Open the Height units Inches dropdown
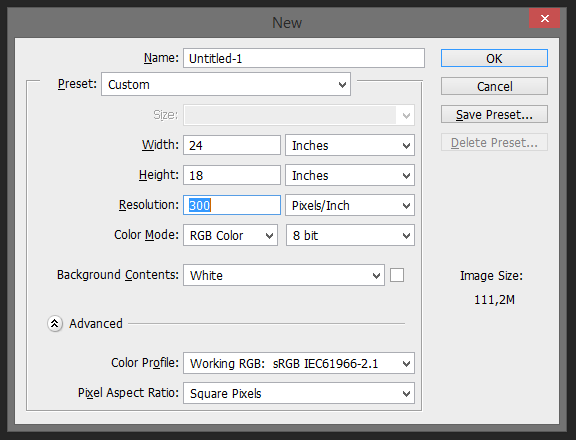This screenshot has width=576, height=440. pyautogui.click(x=350, y=176)
